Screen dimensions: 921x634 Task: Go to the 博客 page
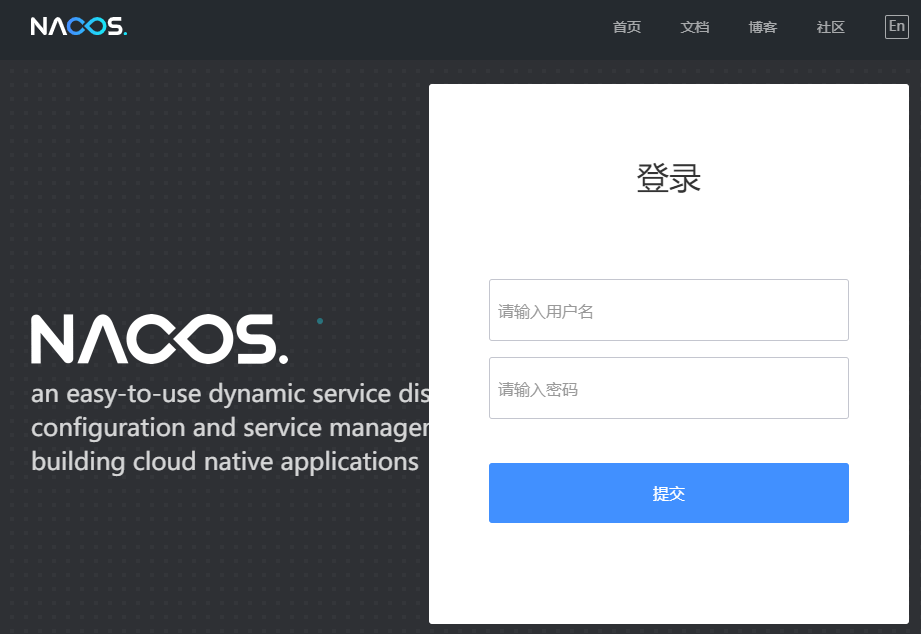click(x=763, y=27)
